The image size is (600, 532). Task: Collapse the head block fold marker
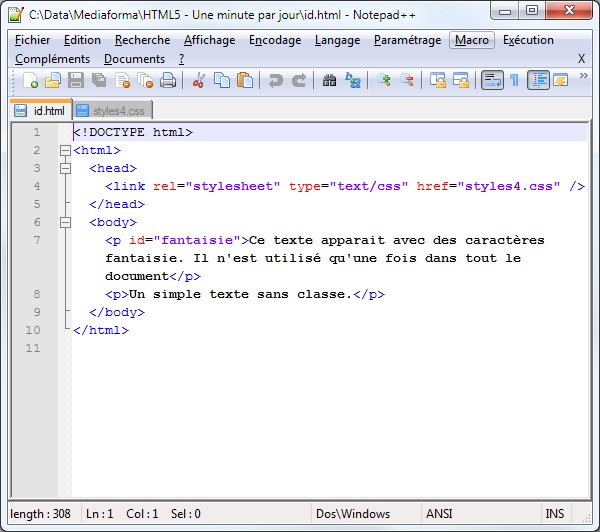65,168
